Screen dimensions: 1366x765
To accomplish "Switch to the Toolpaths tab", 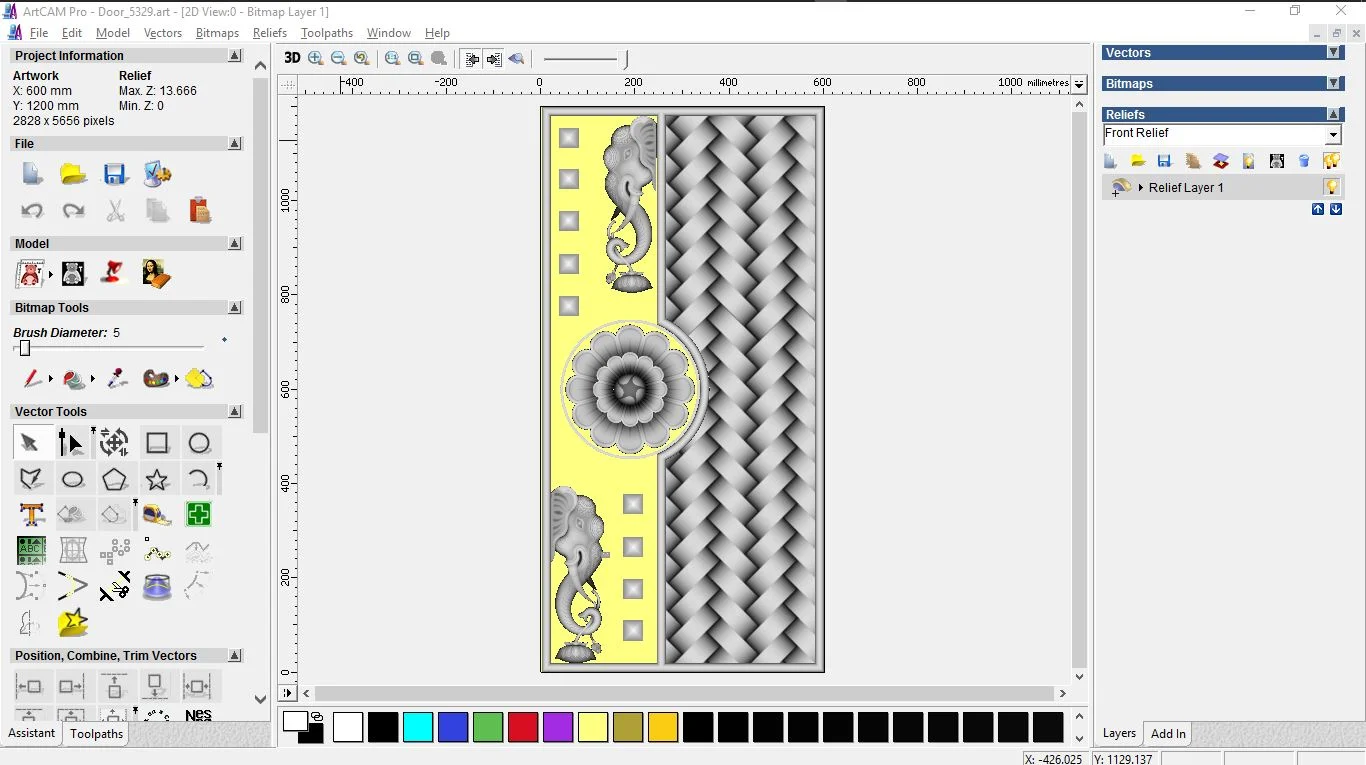I will pos(96,734).
